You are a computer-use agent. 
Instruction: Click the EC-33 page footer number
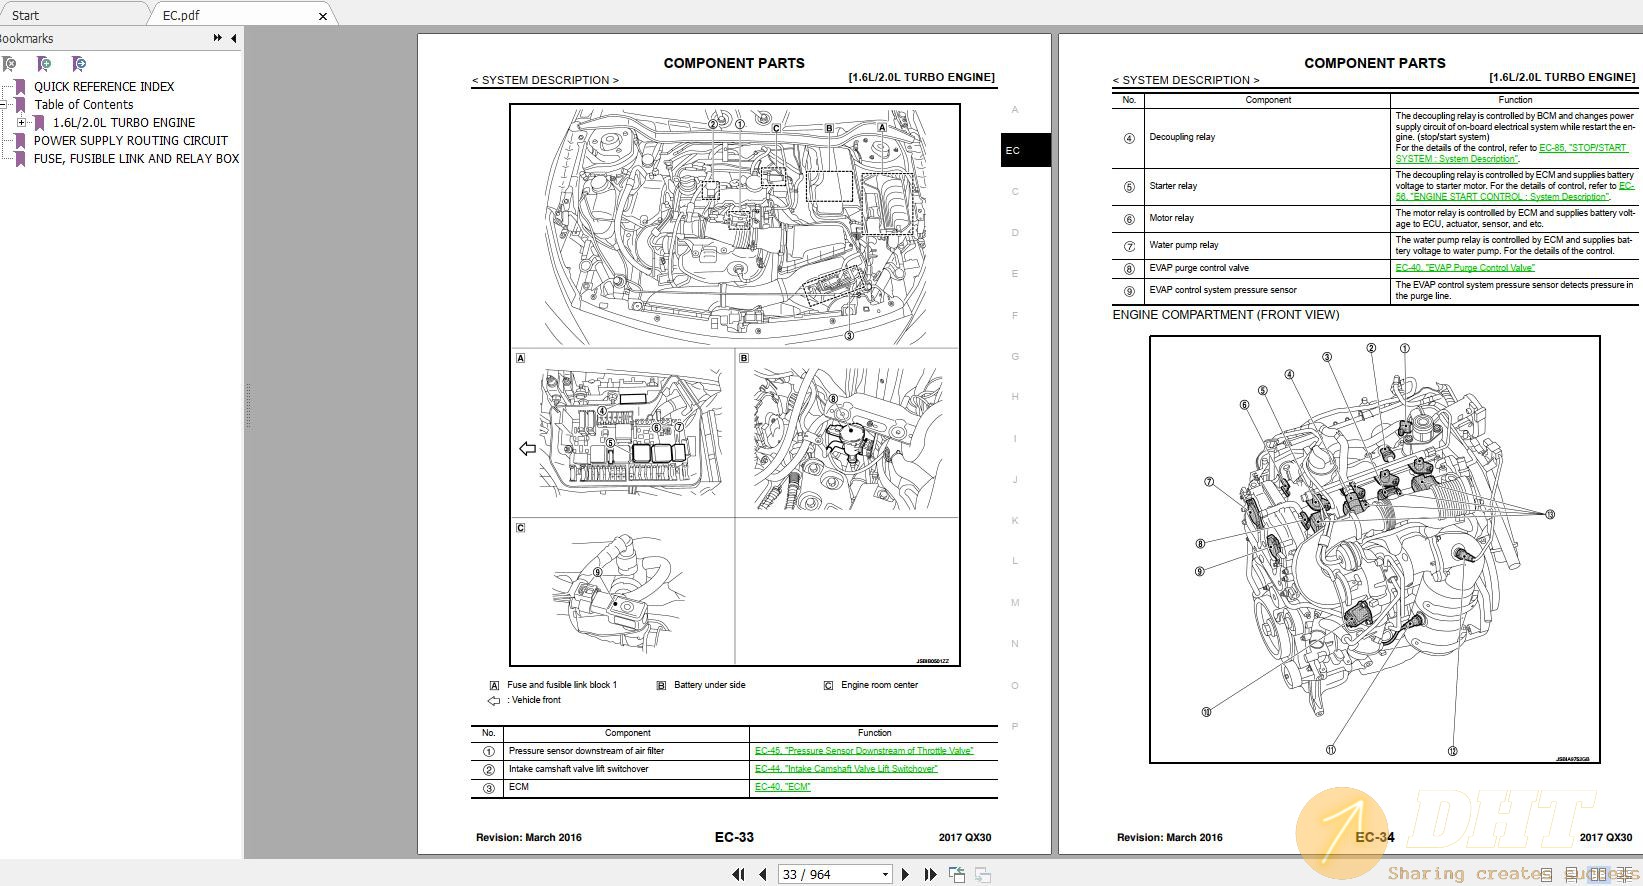(734, 837)
